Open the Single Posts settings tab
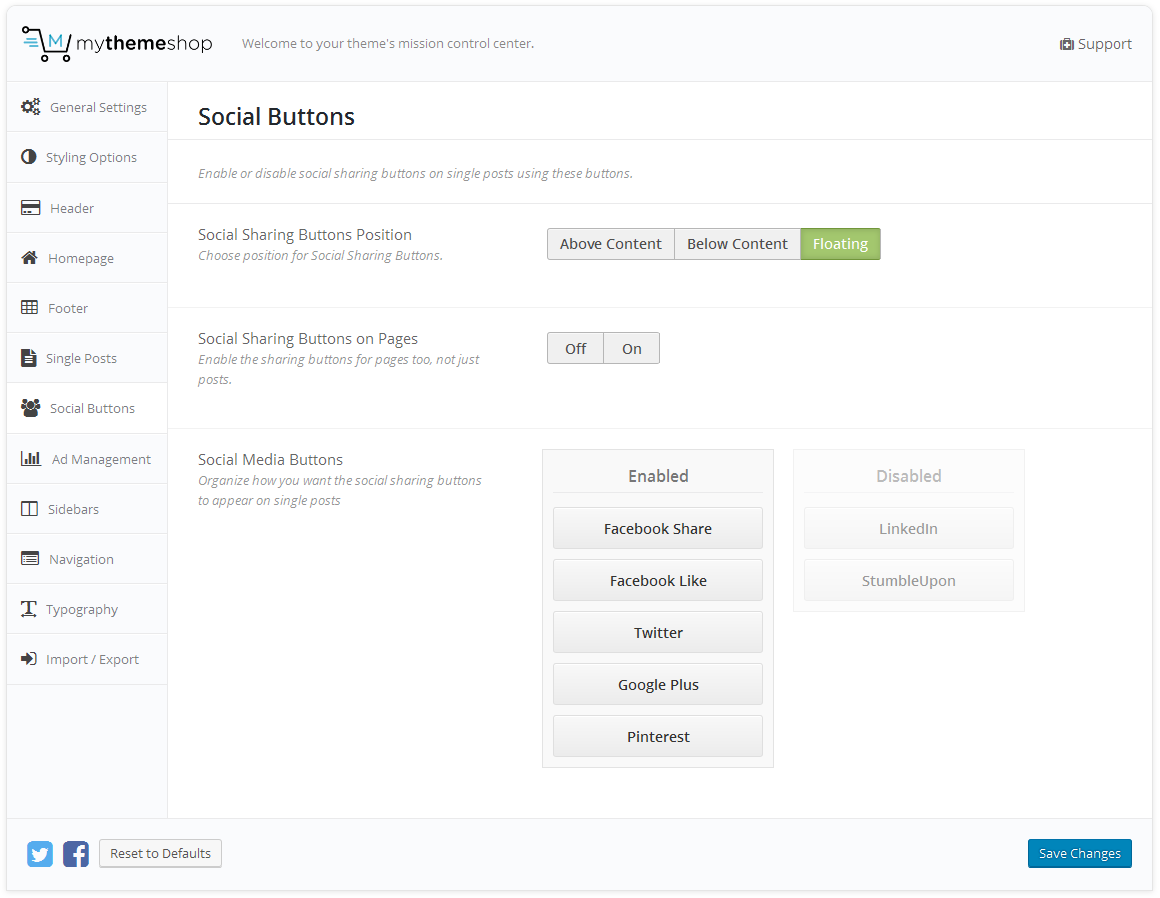 point(81,358)
